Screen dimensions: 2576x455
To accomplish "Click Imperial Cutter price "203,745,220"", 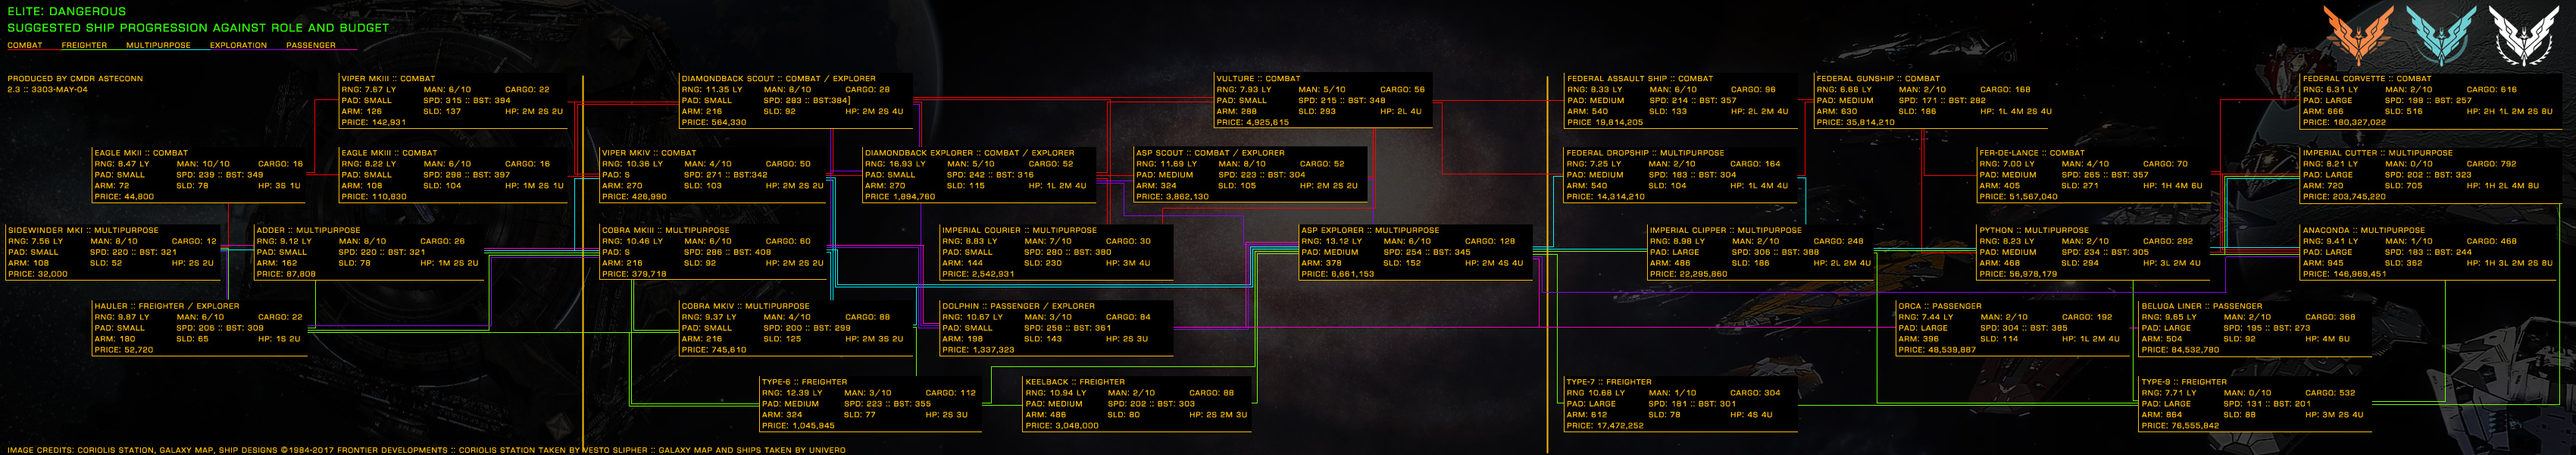I will 2359,197.
